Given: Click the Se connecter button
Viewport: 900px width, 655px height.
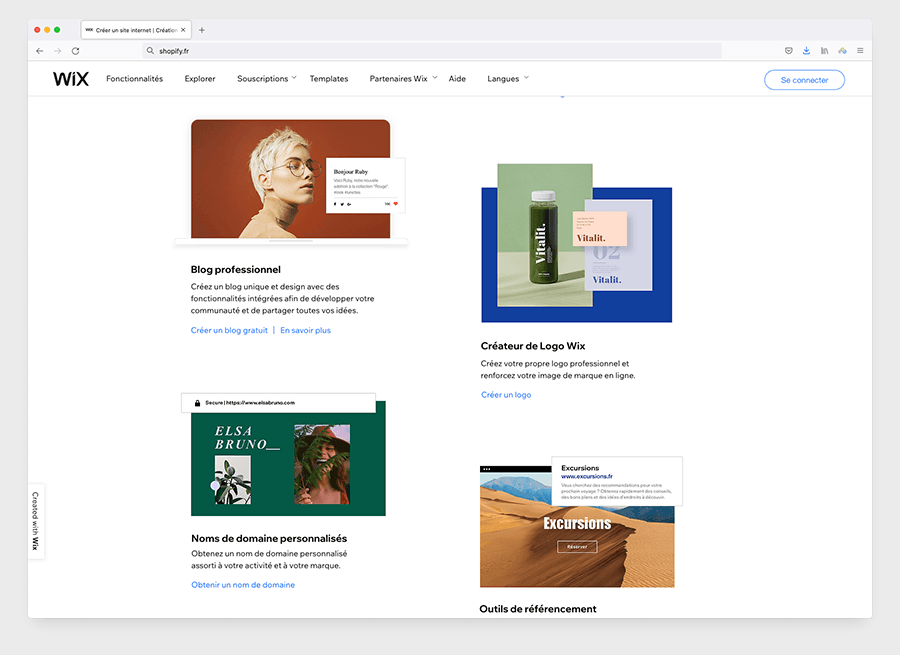Looking at the screenshot, I should click(804, 80).
